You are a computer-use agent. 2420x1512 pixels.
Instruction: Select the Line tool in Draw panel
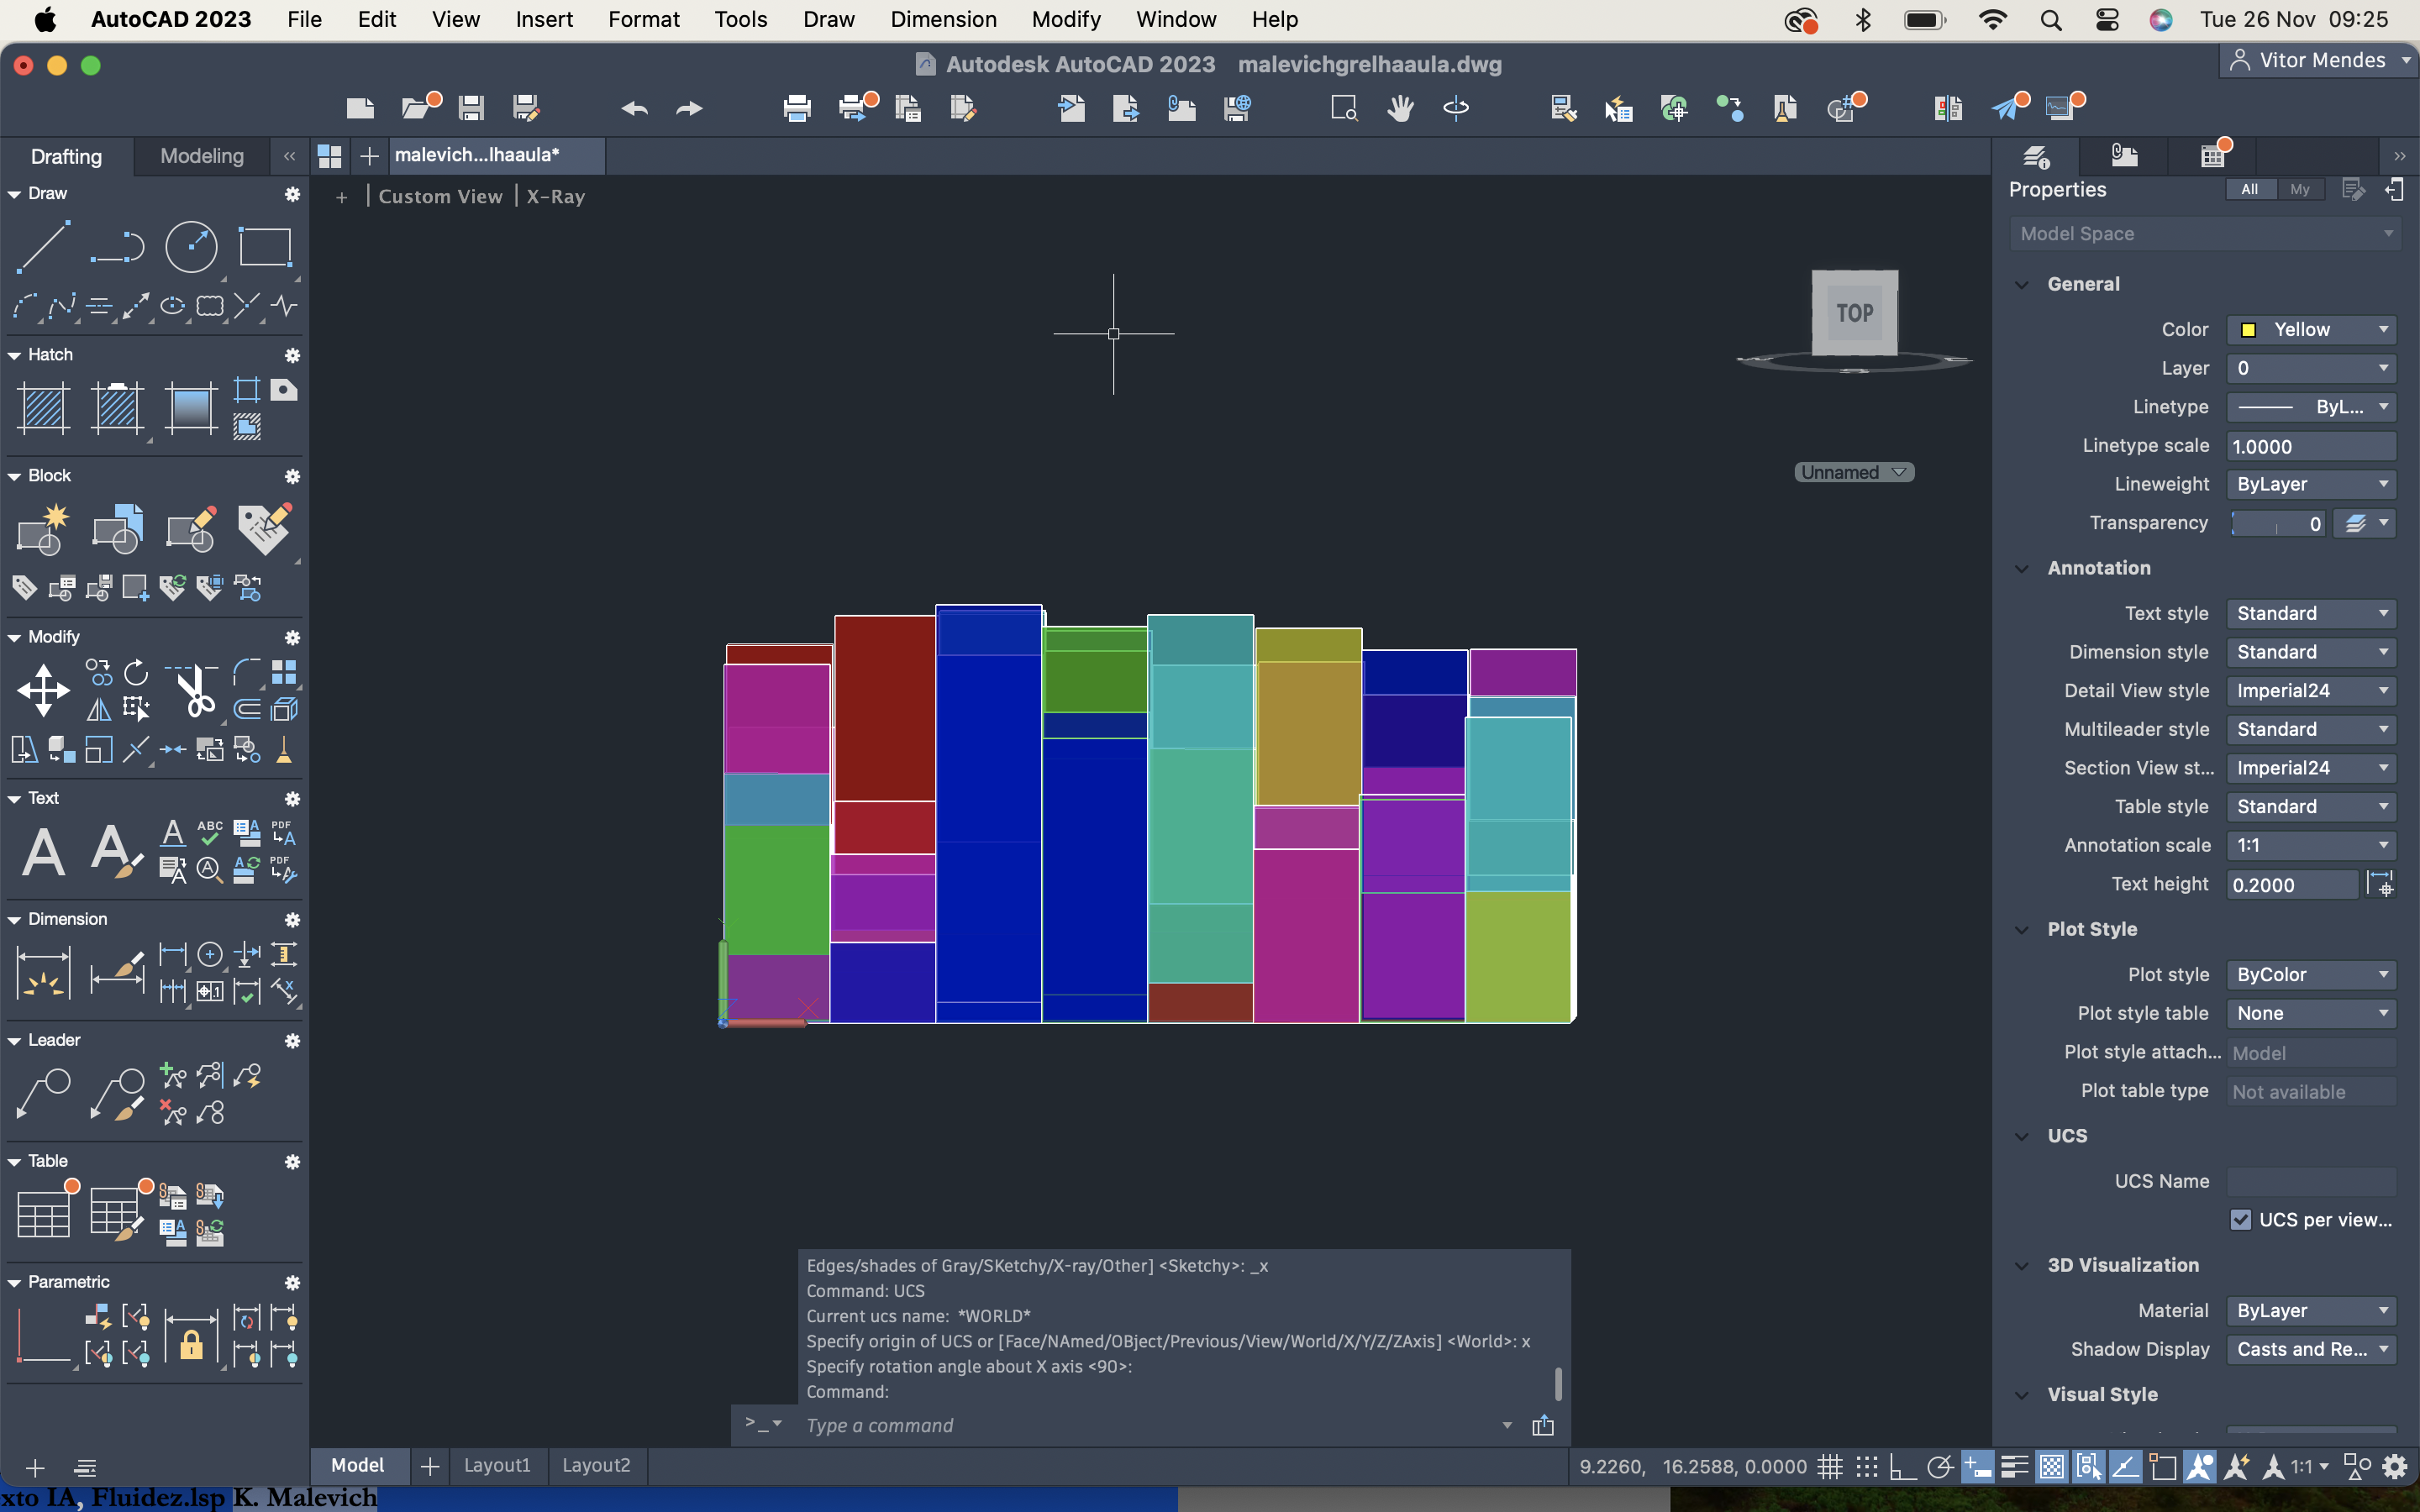(x=43, y=246)
